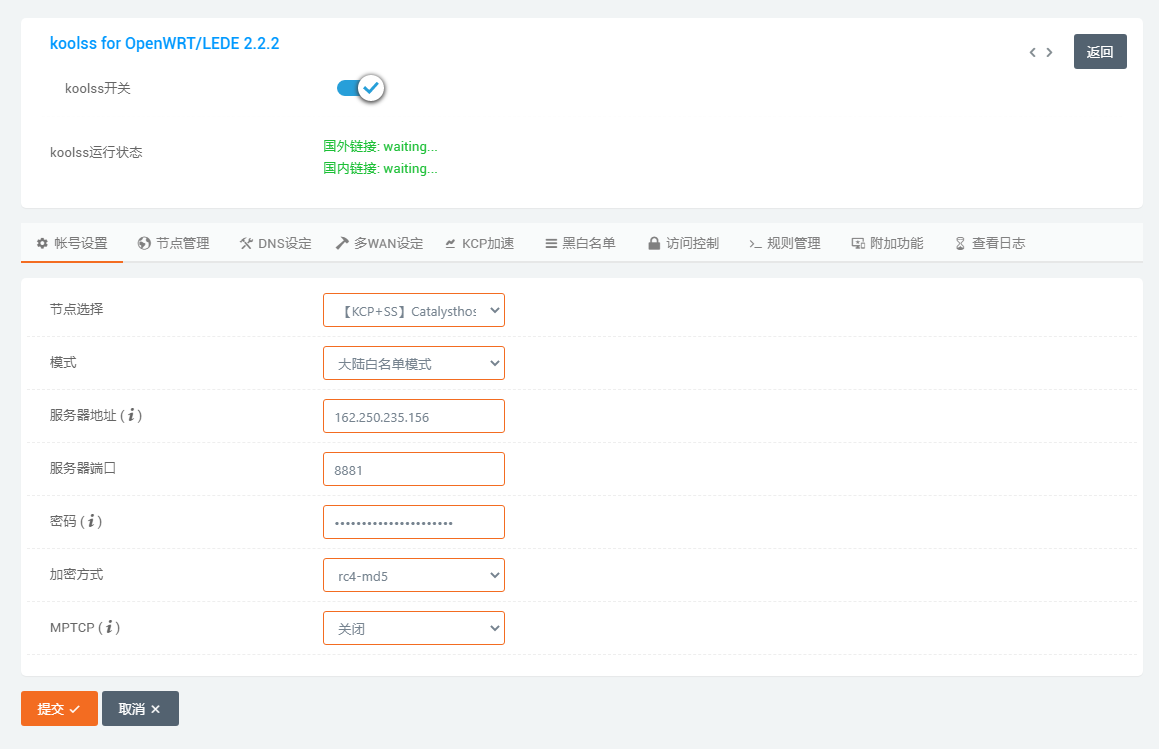Click the info icon next to MPTCP
The image size is (1159, 749).
109,627
